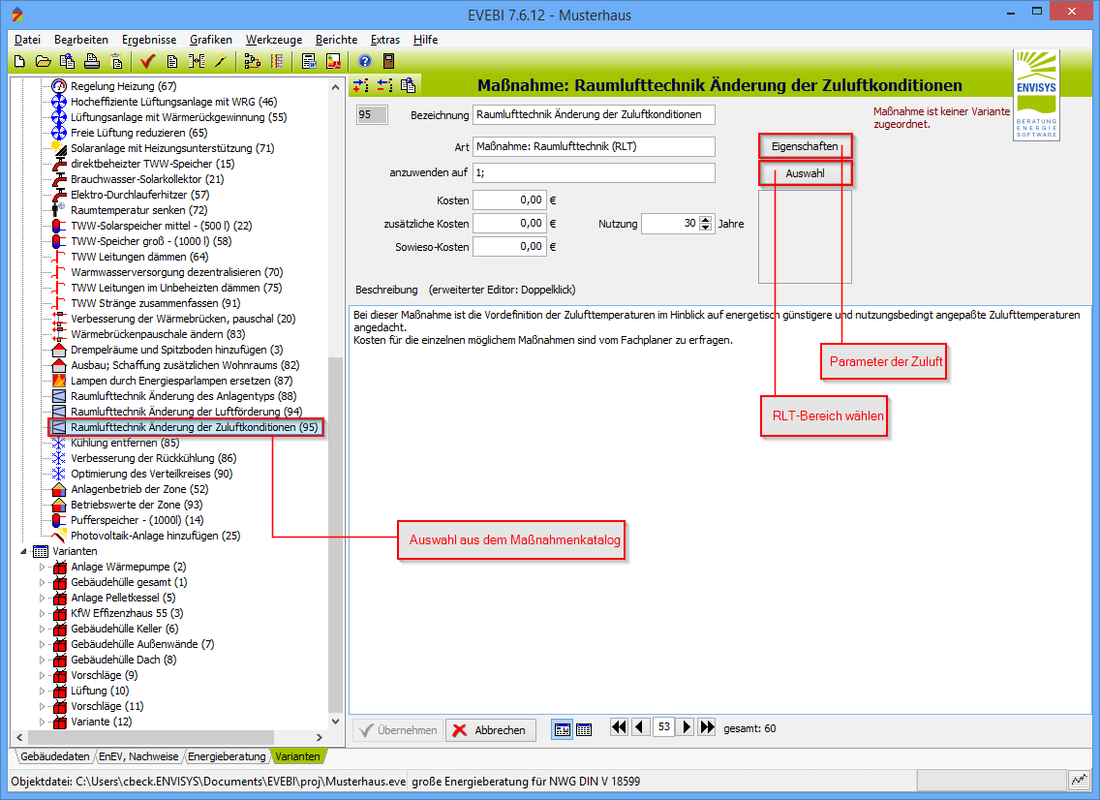This screenshot has width=1100, height=800.
Task: Switch to the Energieberatung tab
Action: [227, 756]
